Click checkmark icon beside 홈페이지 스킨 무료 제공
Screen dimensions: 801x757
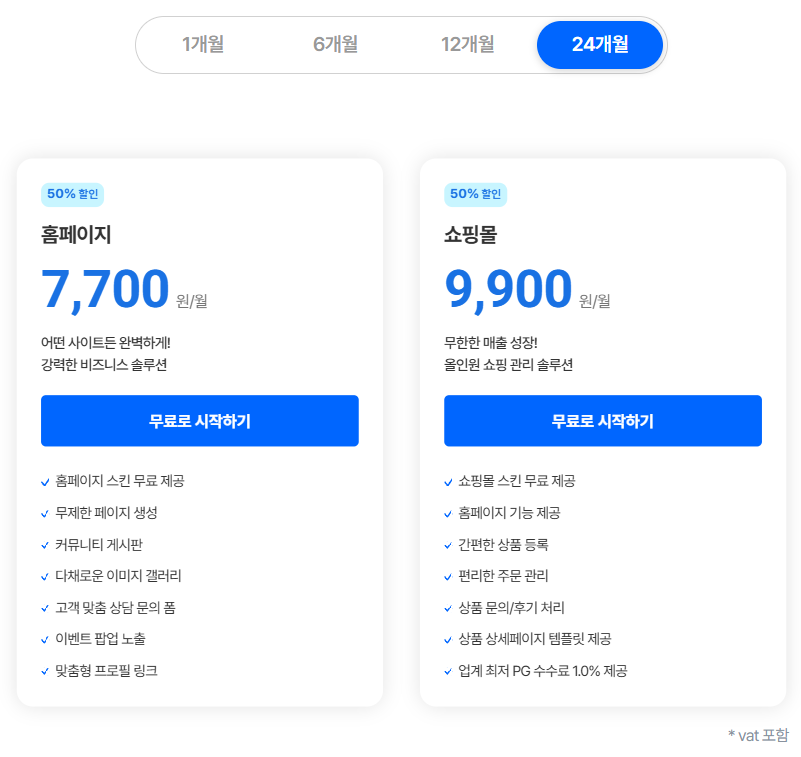[45, 482]
